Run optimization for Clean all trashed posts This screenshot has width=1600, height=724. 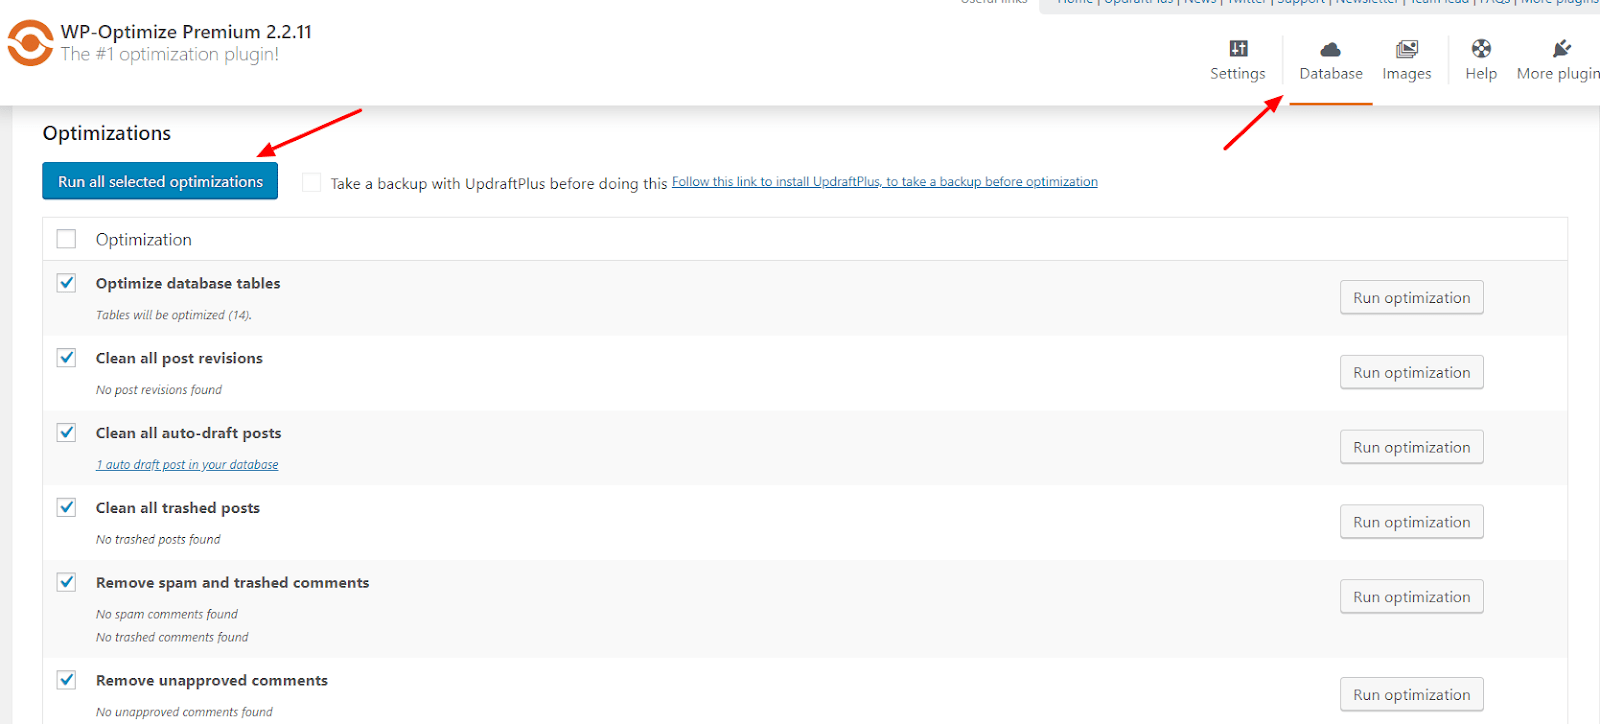(x=1411, y=522)
